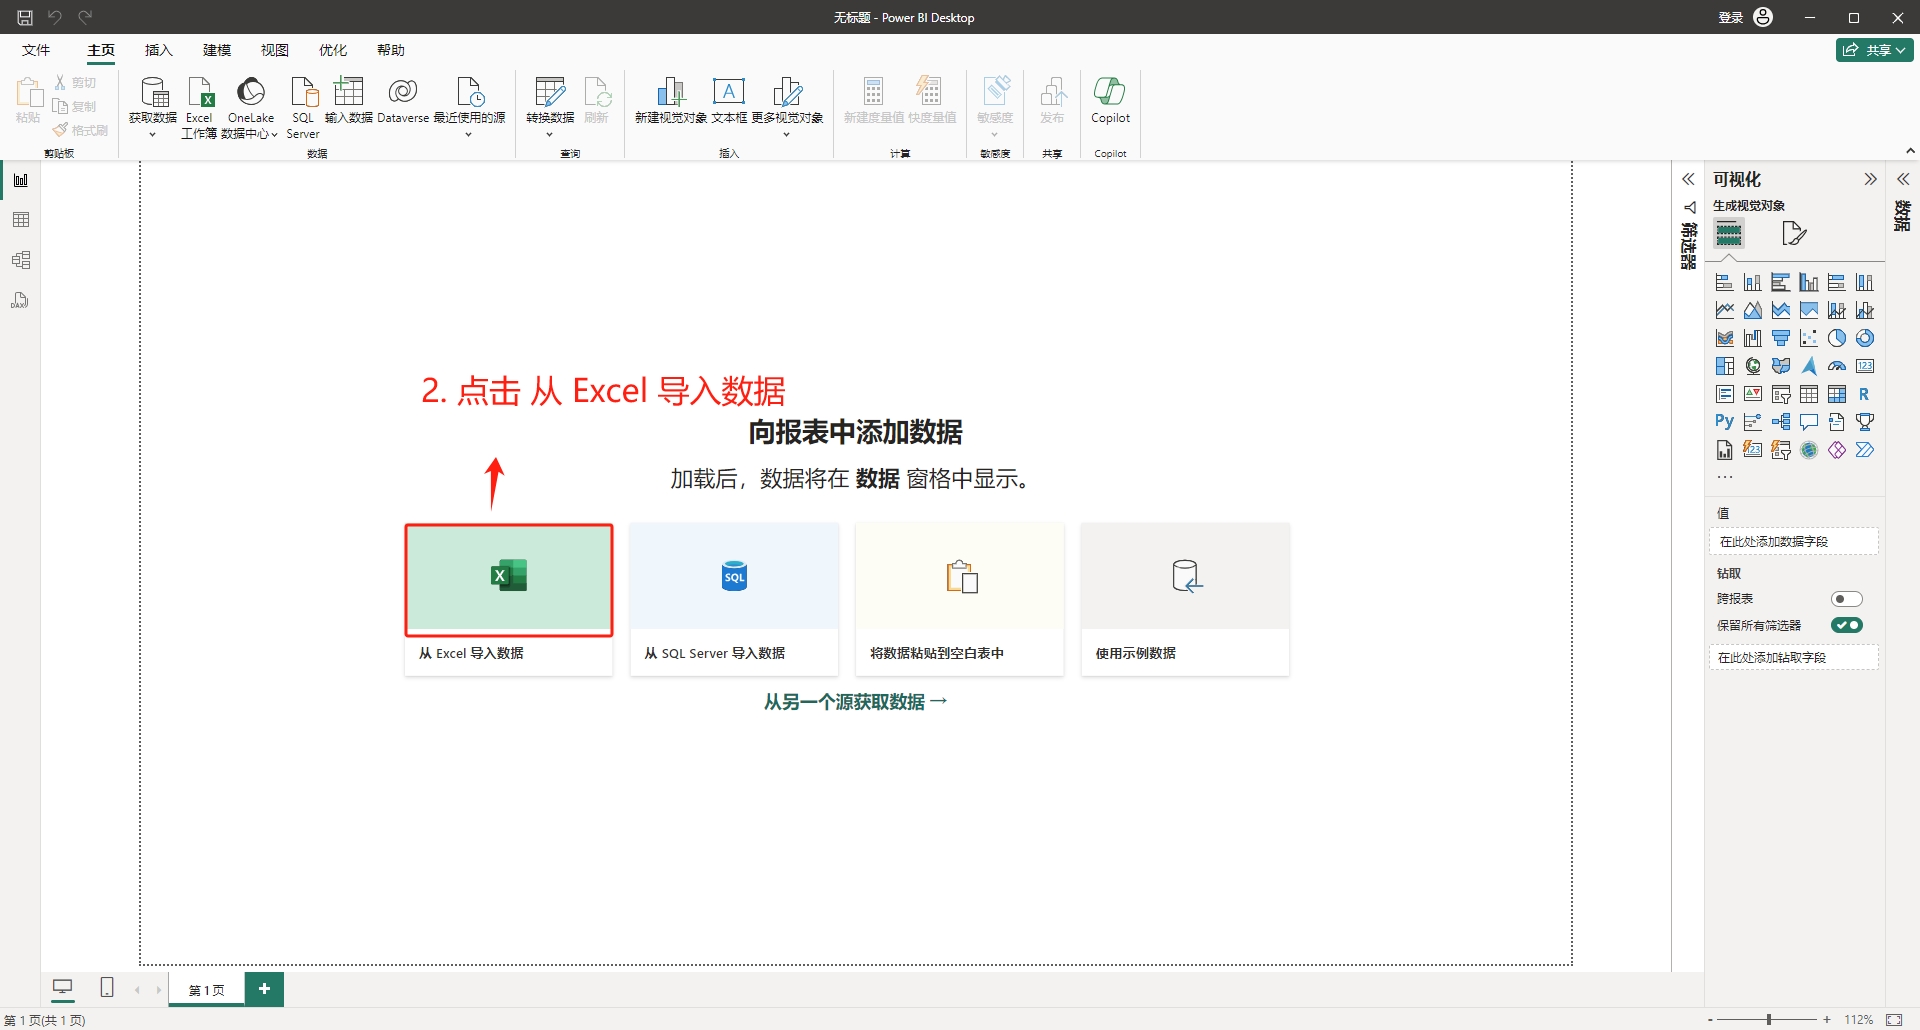Image resolution: width=1920 pixels, height=1030 pixels.
Task: Click the Excel 工作簿 icon in the ribbon
Action: pos(199,105)
